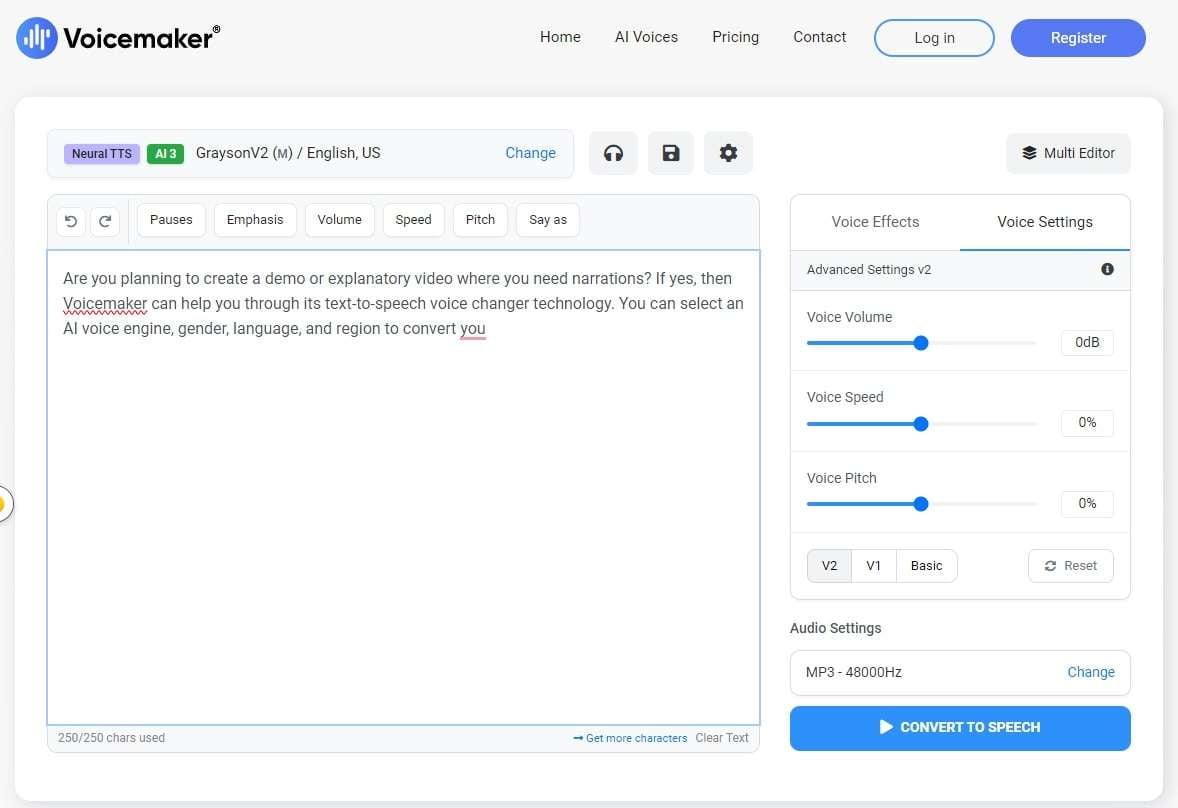Select the Basic settings mode
1178x808 pixels.
tap(926, 566)
